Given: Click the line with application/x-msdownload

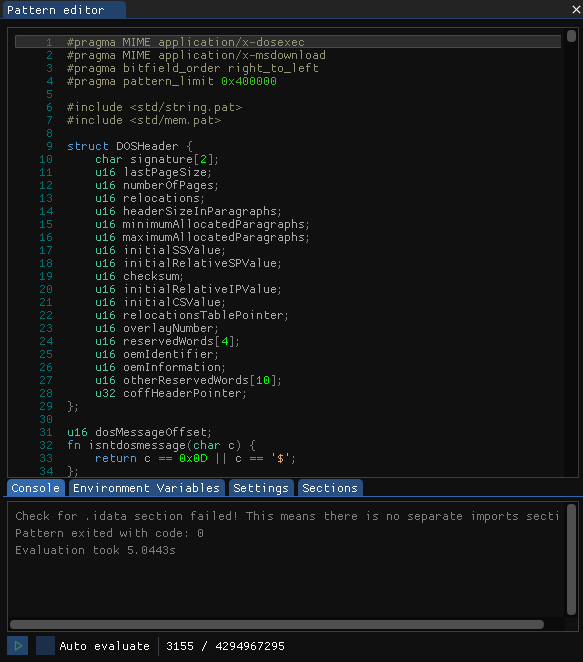Looking at the screenshot, I should [x=196, y=55].
